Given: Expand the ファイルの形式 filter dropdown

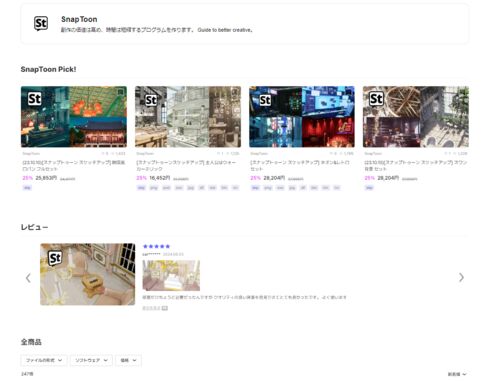Looking at the screenshot, I should (x=44, y=360).
